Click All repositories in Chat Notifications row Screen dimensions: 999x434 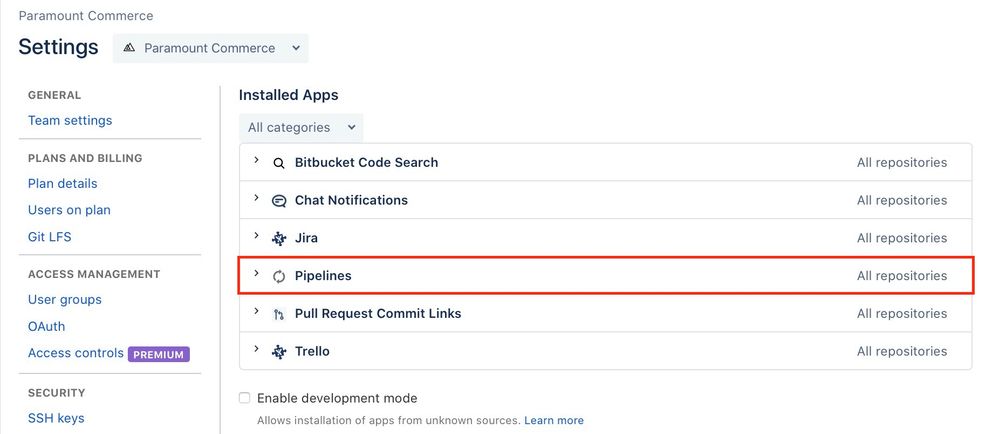[902, 201]
